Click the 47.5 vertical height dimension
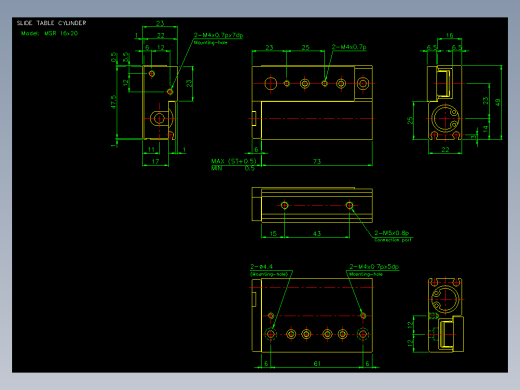Screen dimensions: 520x390 pyautogui.click(x=114, y=102)
